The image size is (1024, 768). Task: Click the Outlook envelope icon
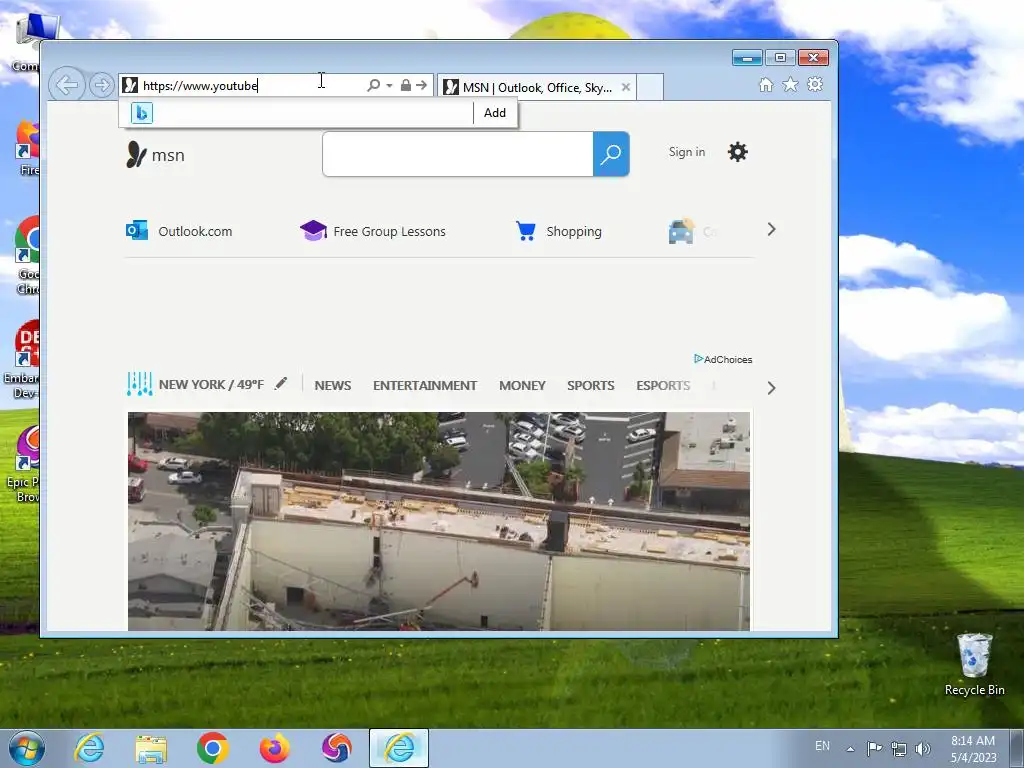coord(136,231)
